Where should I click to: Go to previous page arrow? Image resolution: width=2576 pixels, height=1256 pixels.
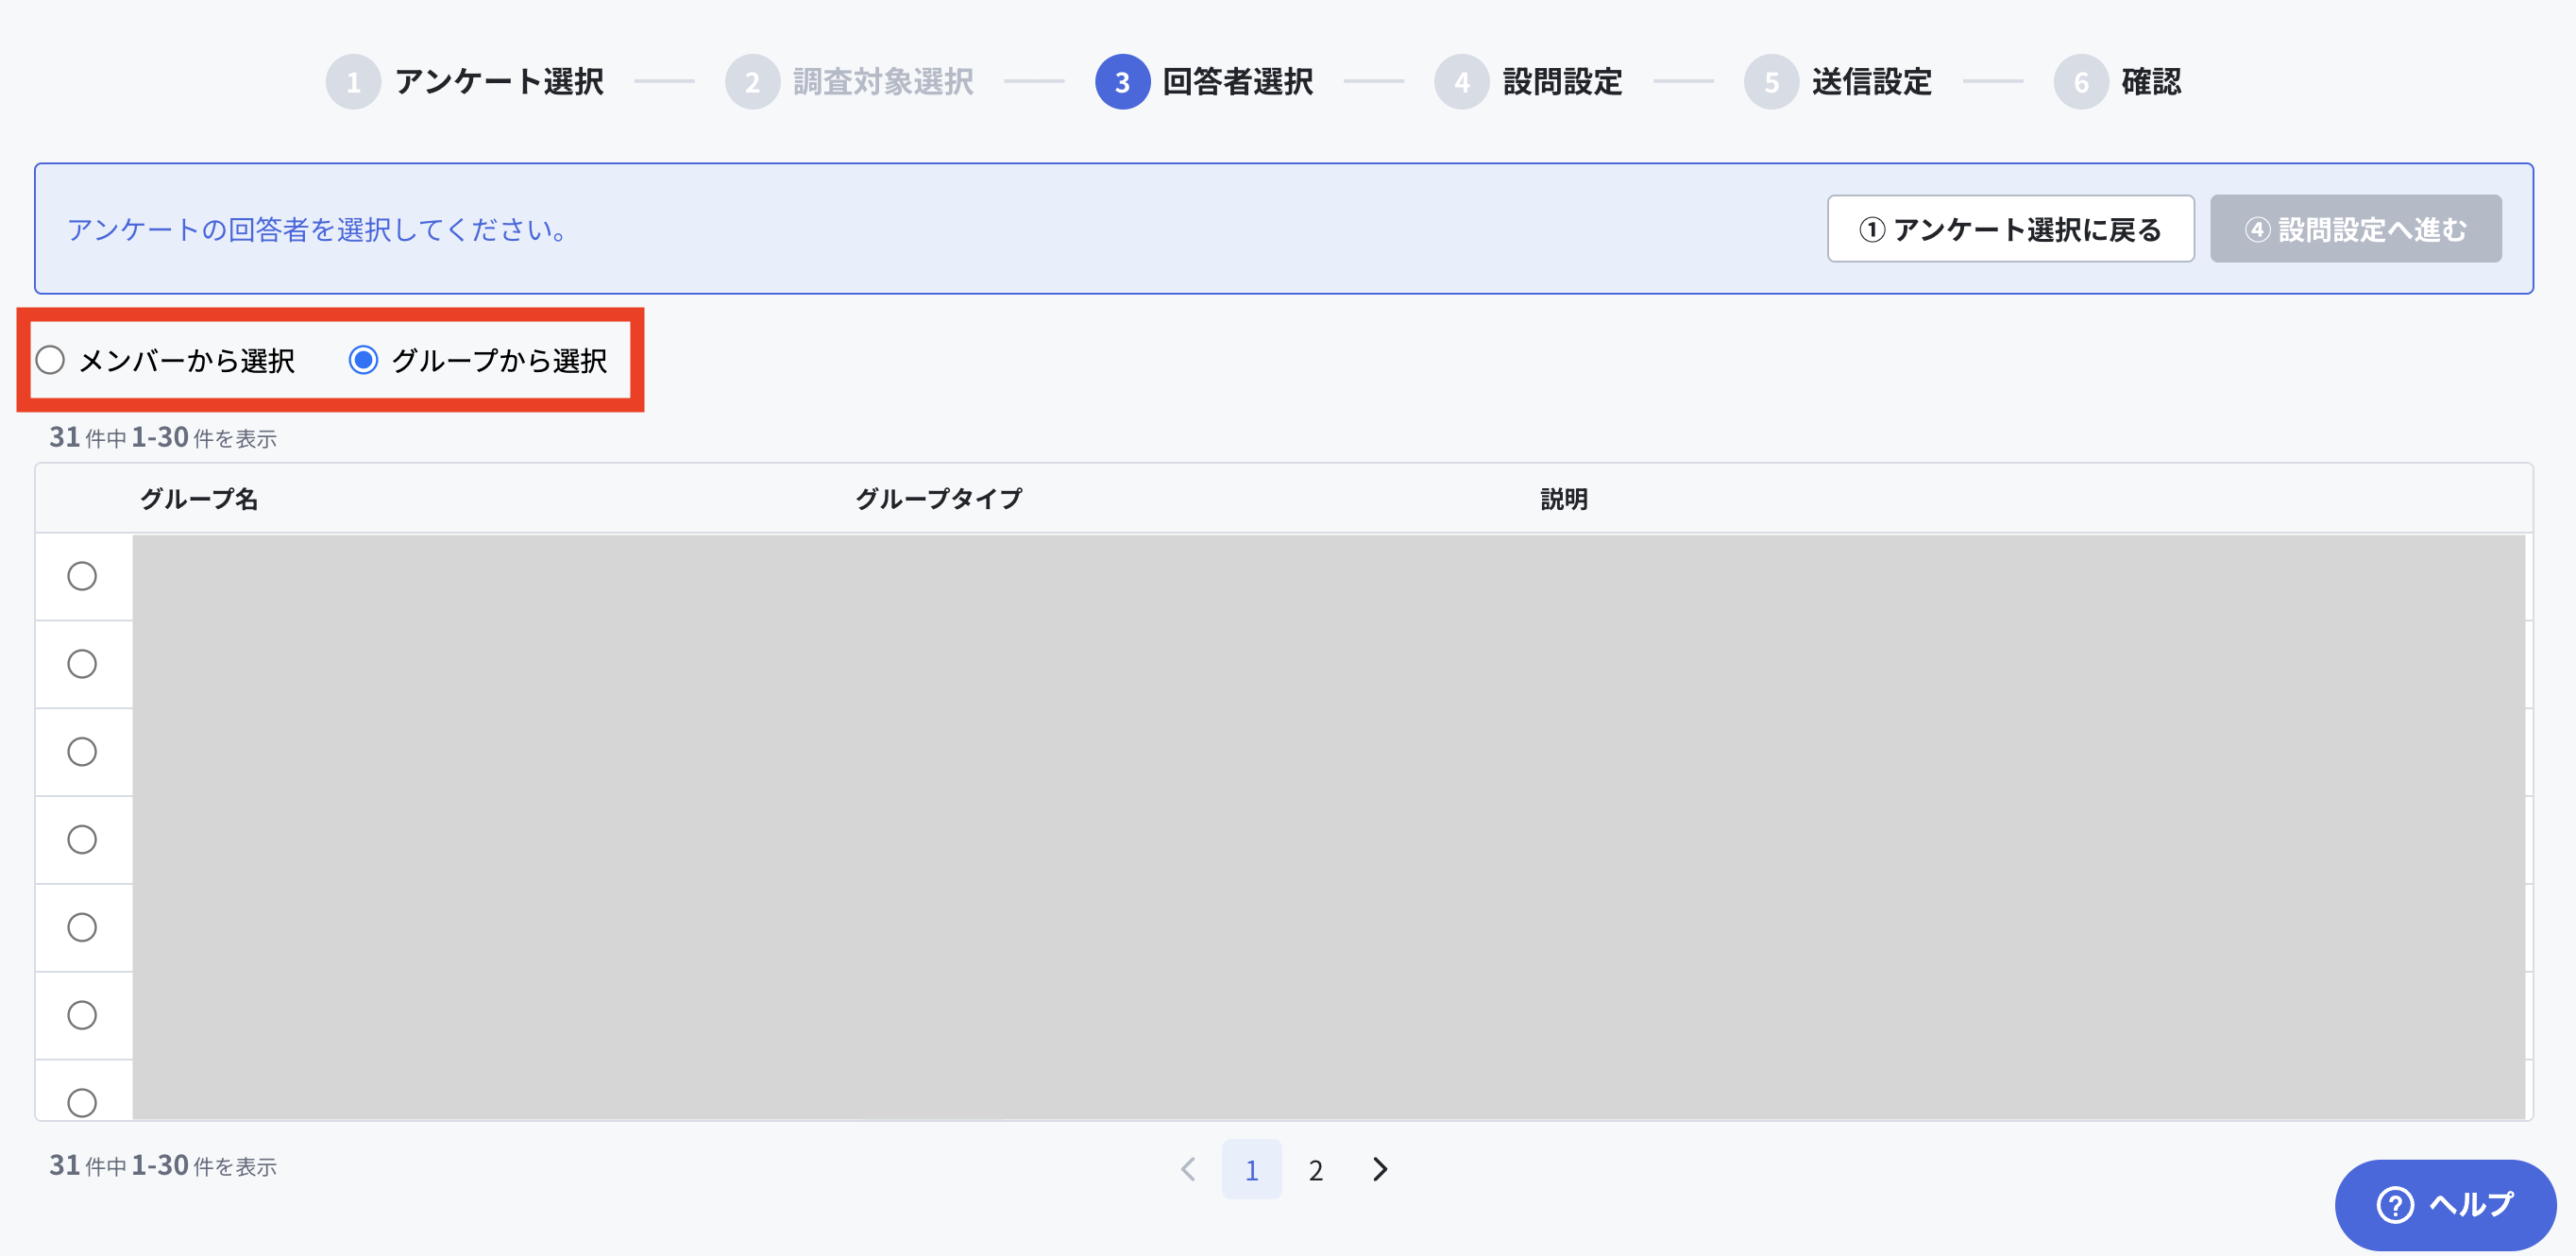pyautogui.click(x=1188, y=1169)
